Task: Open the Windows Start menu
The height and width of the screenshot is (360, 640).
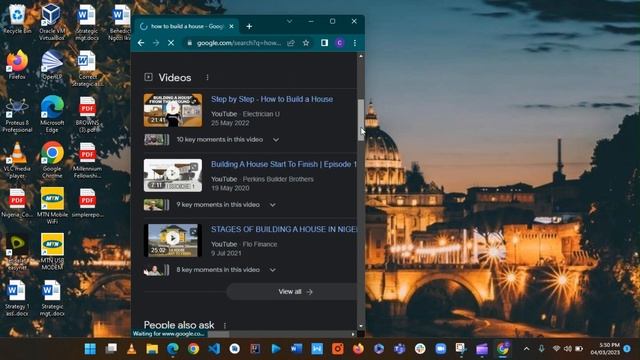Action: pyautogui.click(x=90, y=349)
